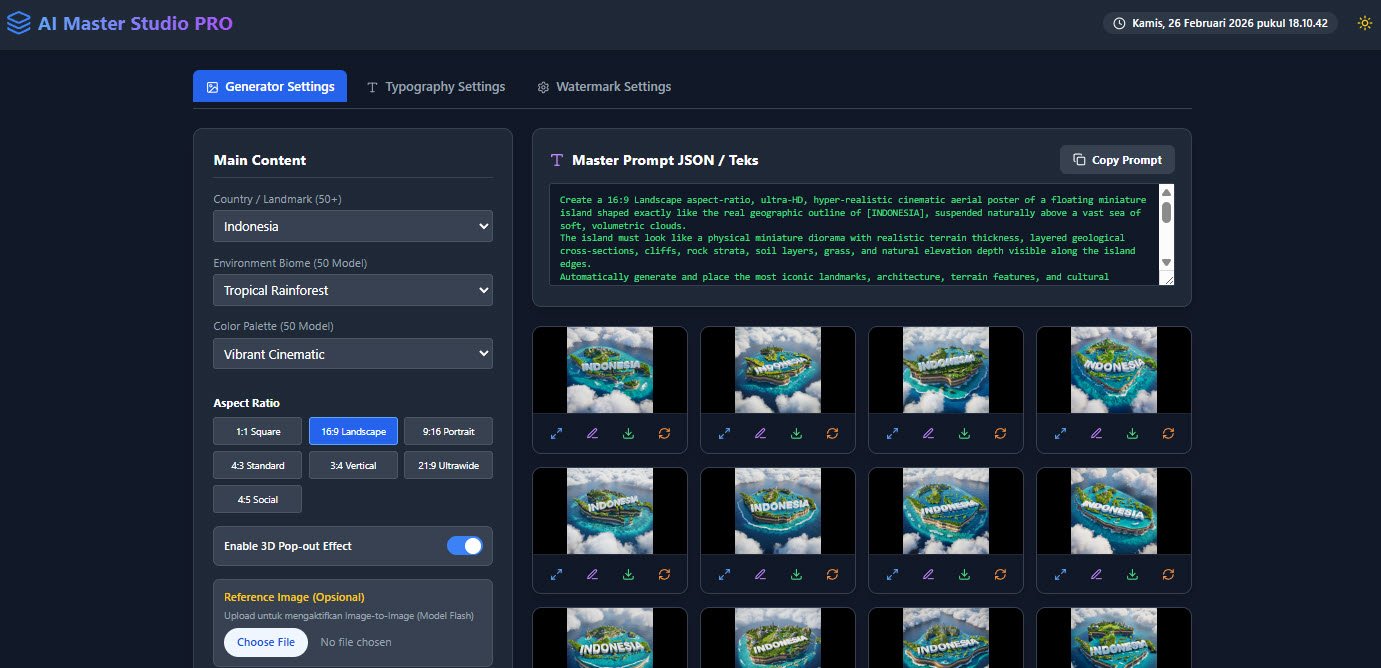Image resolution: width=1381 pixels, height=668 pixels.
Task: Switch to the Watermark Settings tab
Action: [604, 87]
